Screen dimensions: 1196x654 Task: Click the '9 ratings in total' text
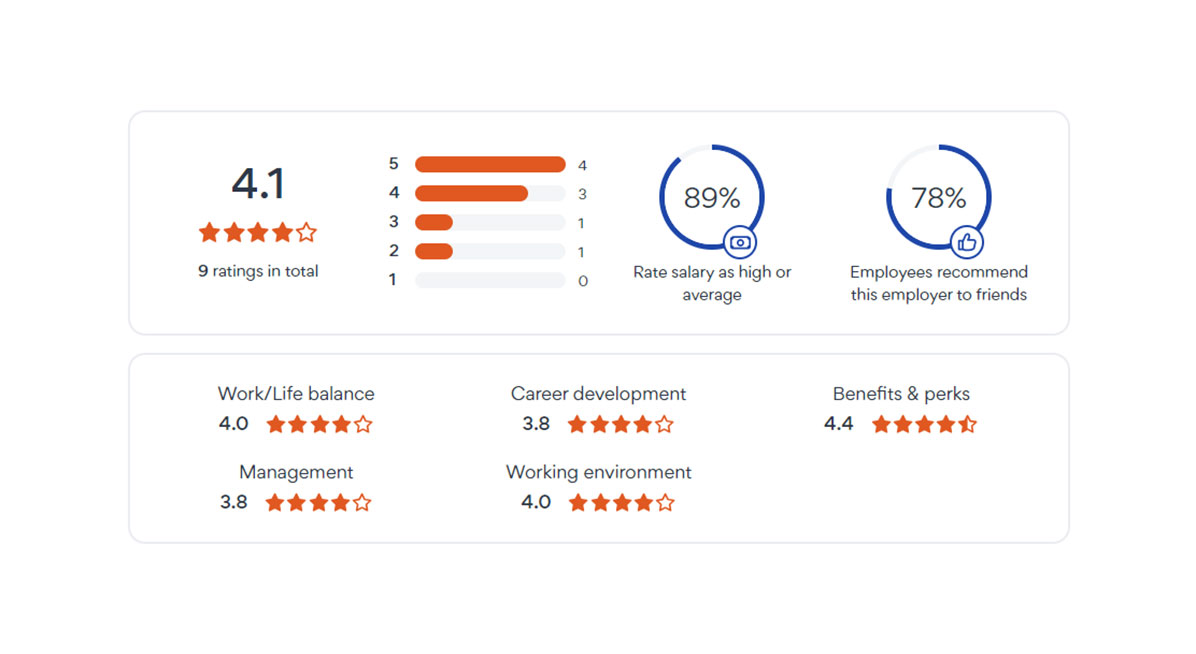click(x=258, y=271)
